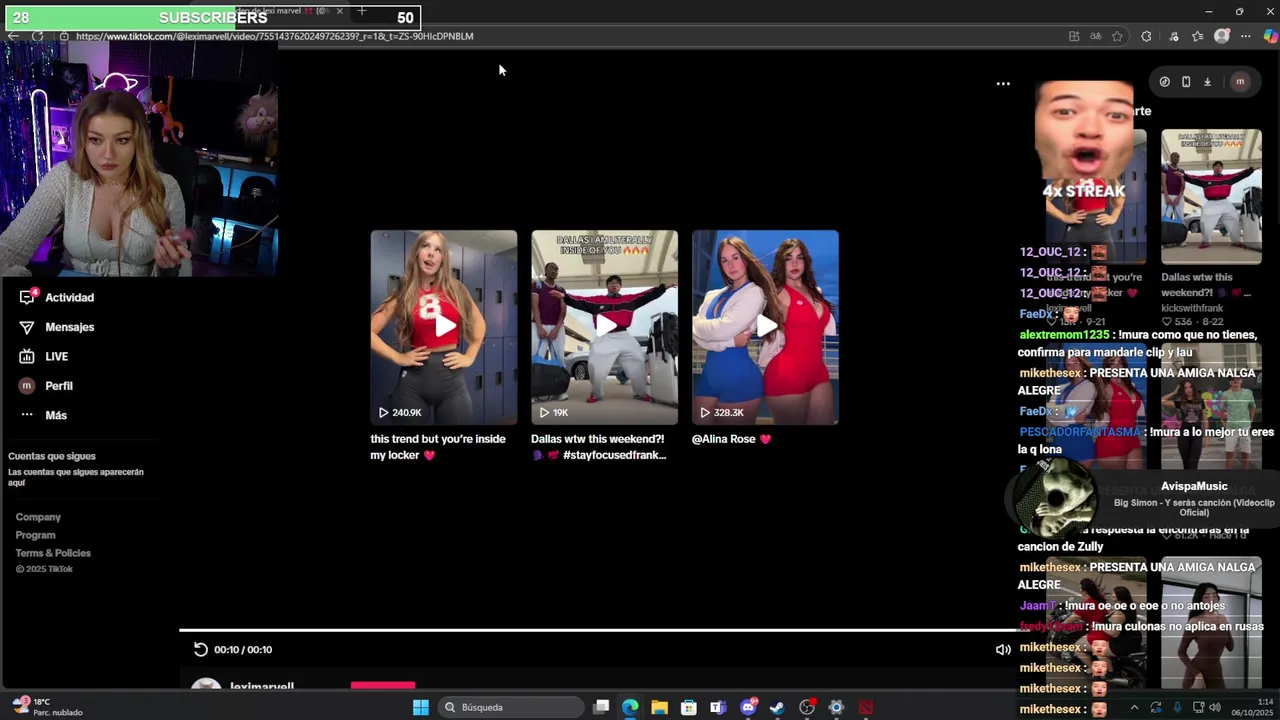The width and height of the screenshot is (1280, 720).
Task: Open the clock showing 06/10/2025
Action: click(1251, 707)
